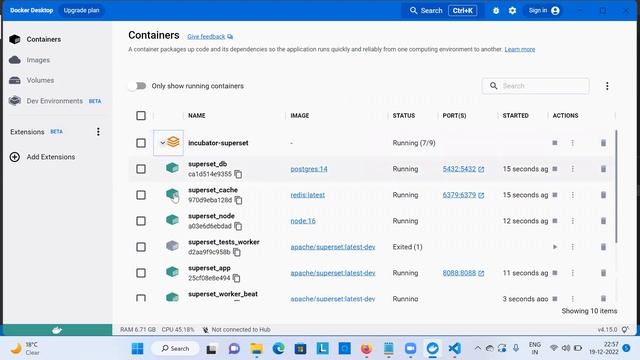Screen dimensions: 640x360
Task: Open the containers list options menu
Action: [607, 86]
